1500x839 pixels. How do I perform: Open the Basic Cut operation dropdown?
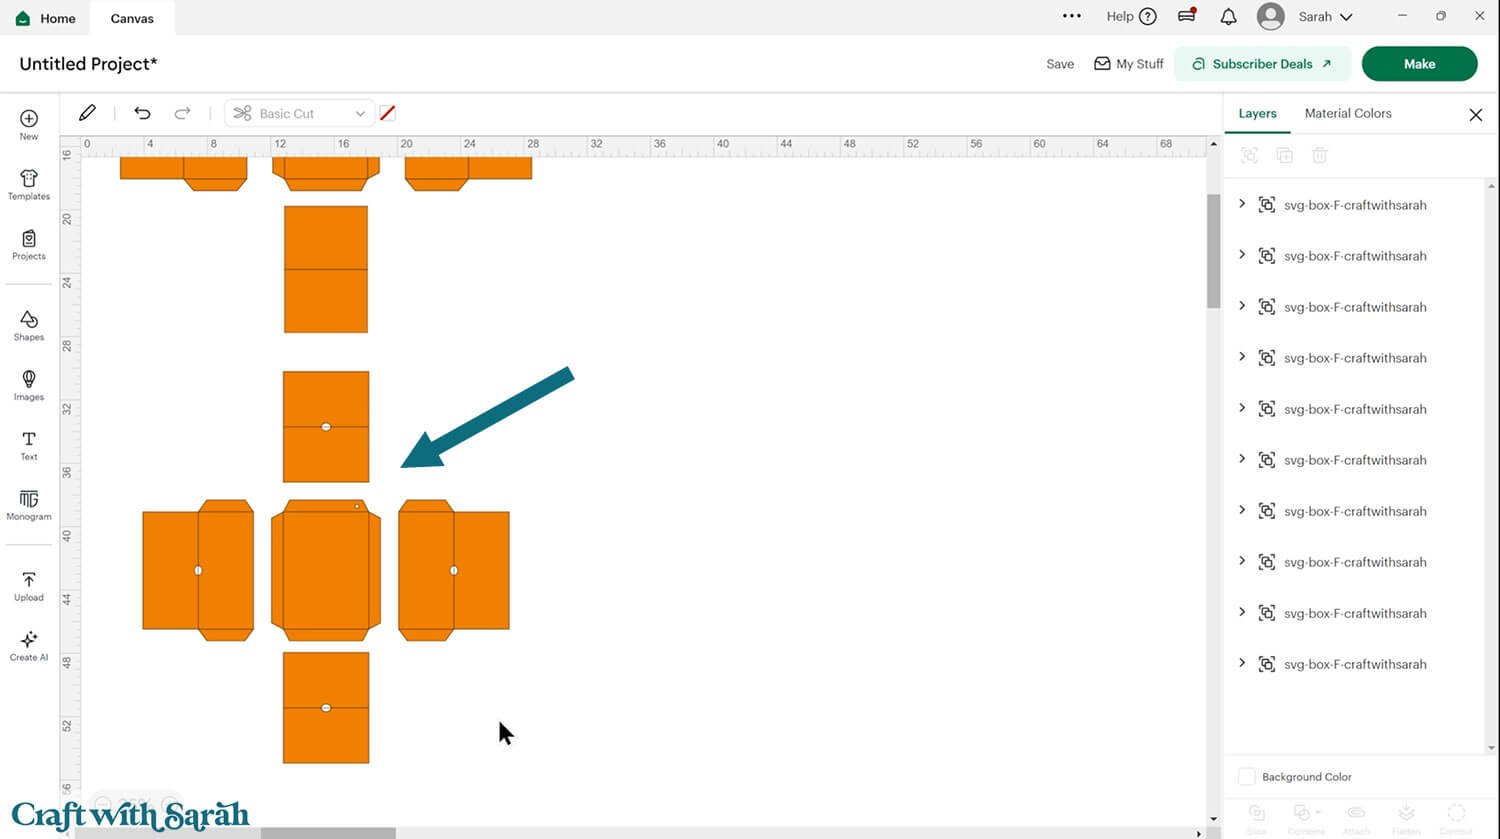299,114
